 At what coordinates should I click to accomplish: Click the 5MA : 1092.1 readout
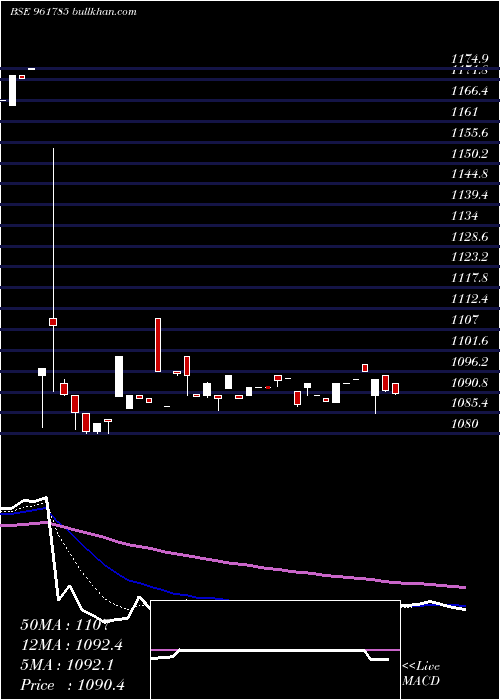coord(67,665)
